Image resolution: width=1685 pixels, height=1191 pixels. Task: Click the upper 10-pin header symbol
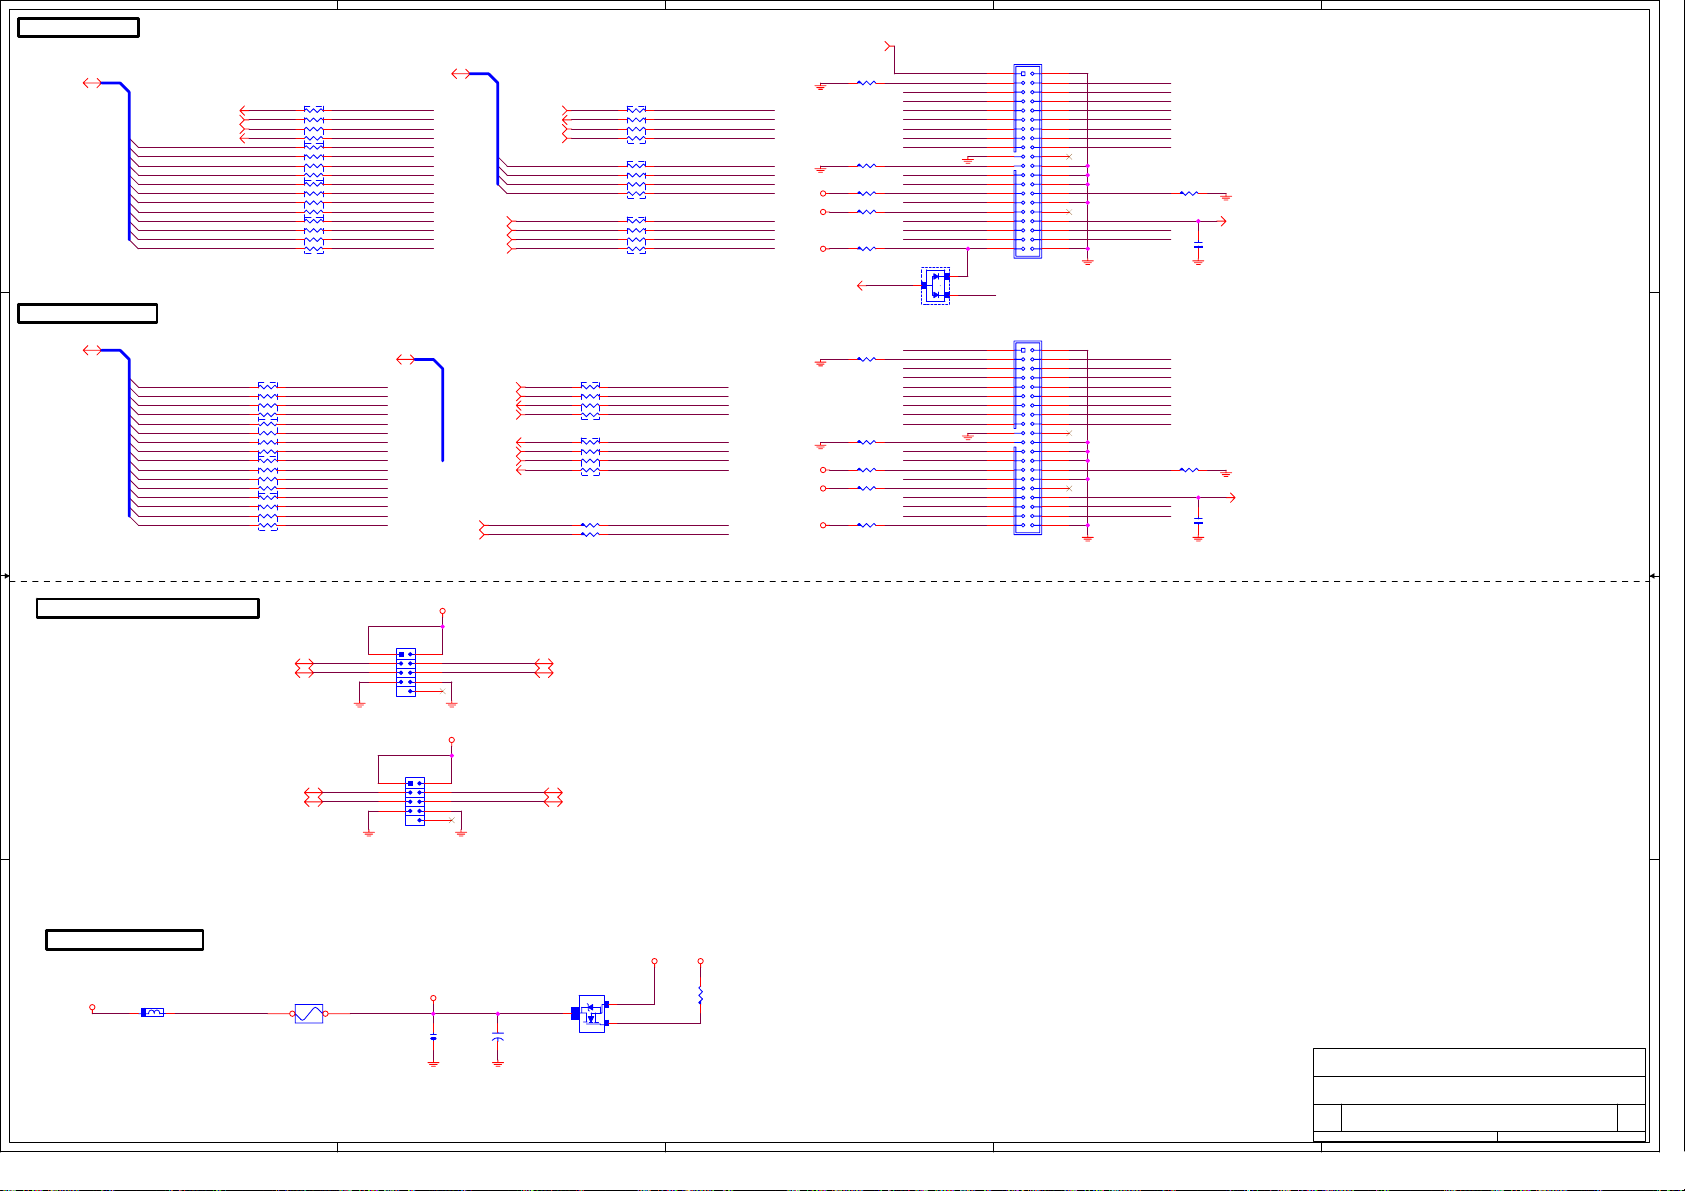(x=405, y=672)
